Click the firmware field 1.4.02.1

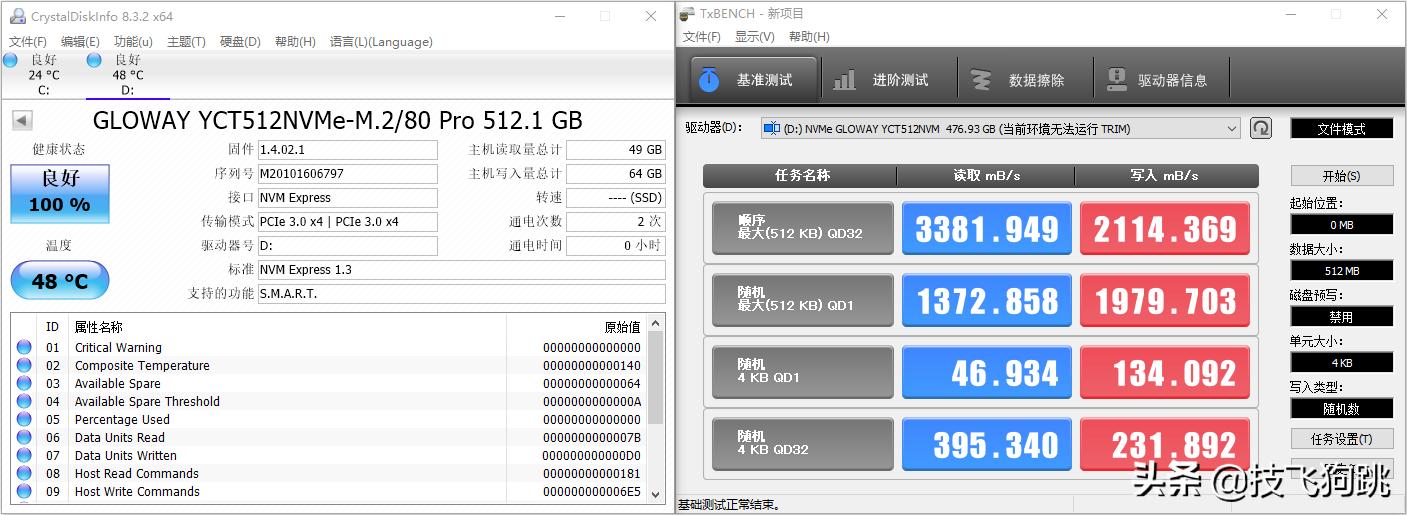(x=347, y=150)
